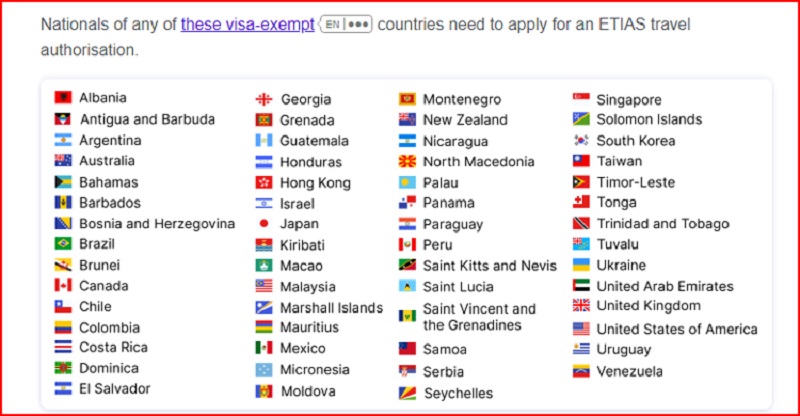Select the Canada flag icon
The width and height of the screenshot is (800, 416).
point(63,286)
